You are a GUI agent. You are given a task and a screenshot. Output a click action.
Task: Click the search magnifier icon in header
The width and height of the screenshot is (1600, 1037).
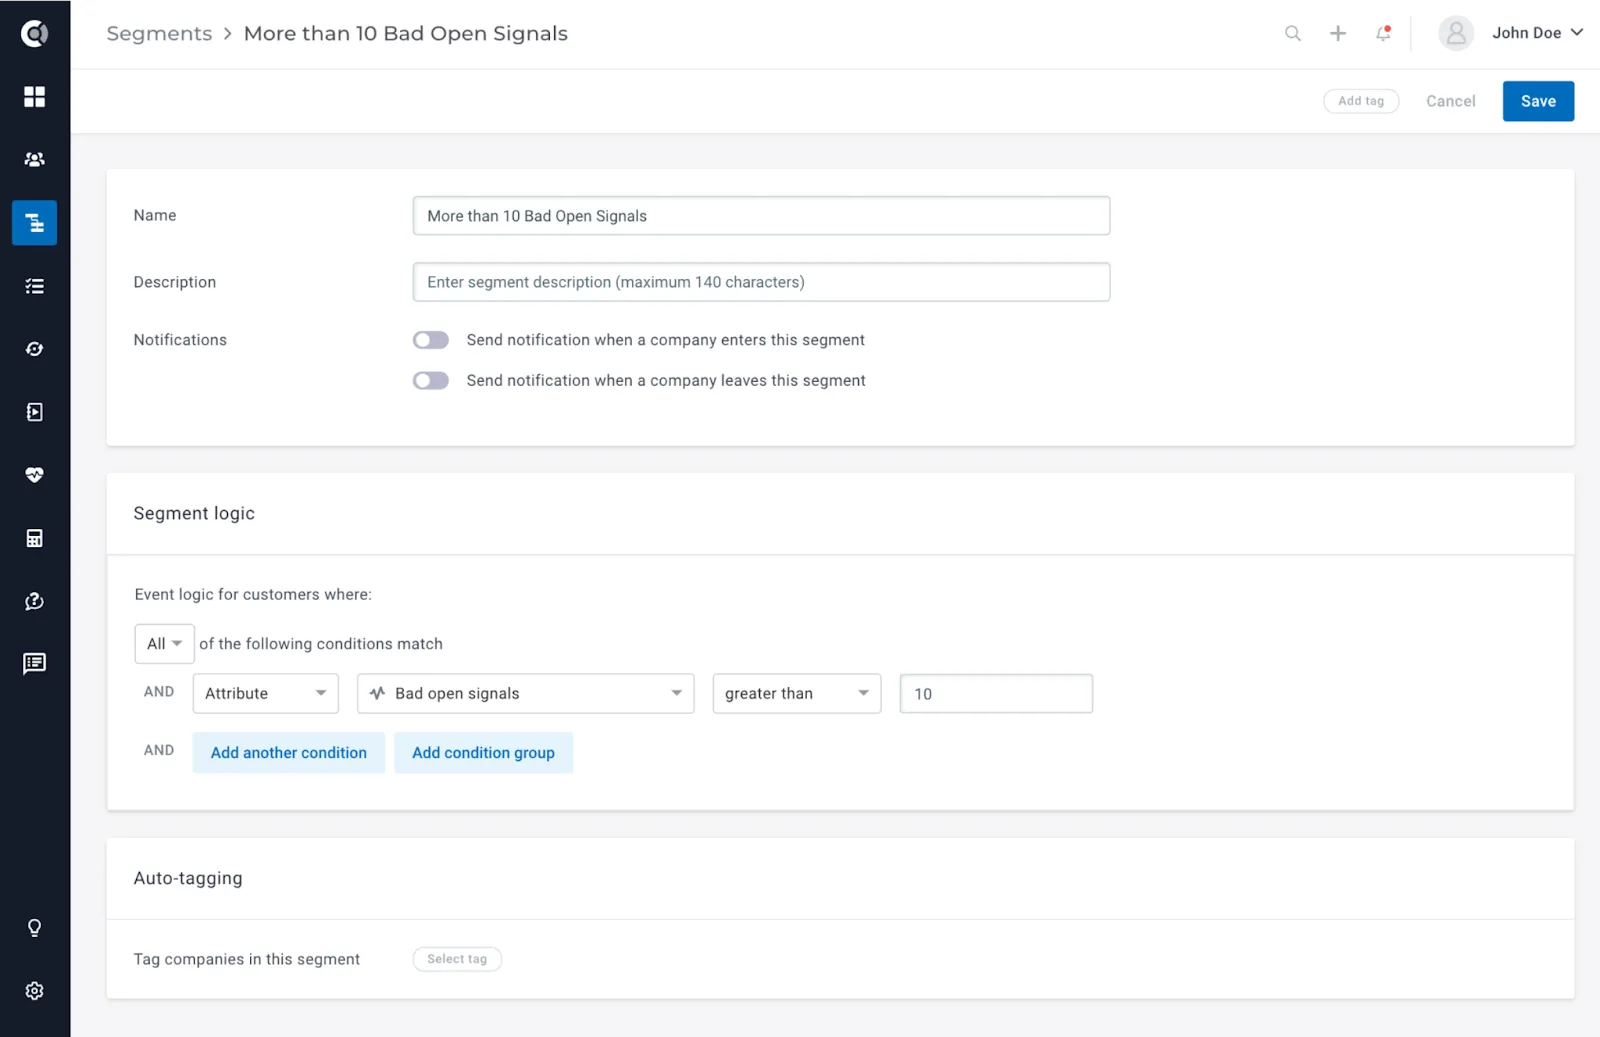coord(1292,33)
